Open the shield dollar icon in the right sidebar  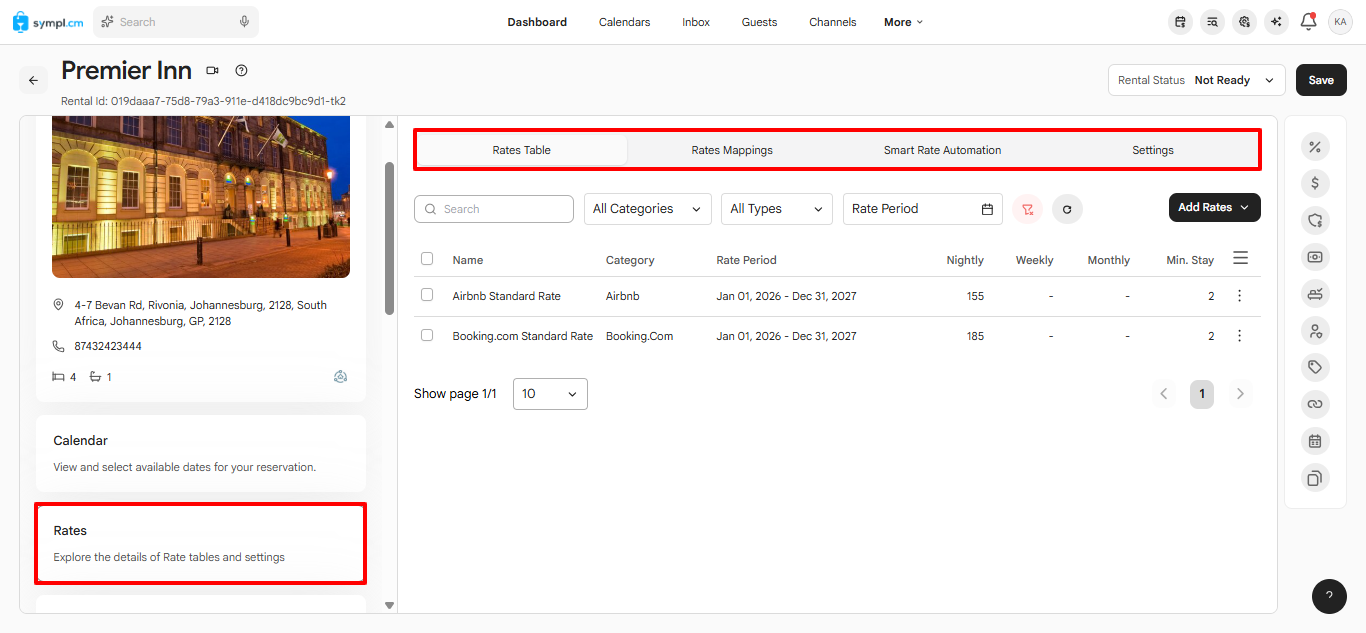[1315, 220]
